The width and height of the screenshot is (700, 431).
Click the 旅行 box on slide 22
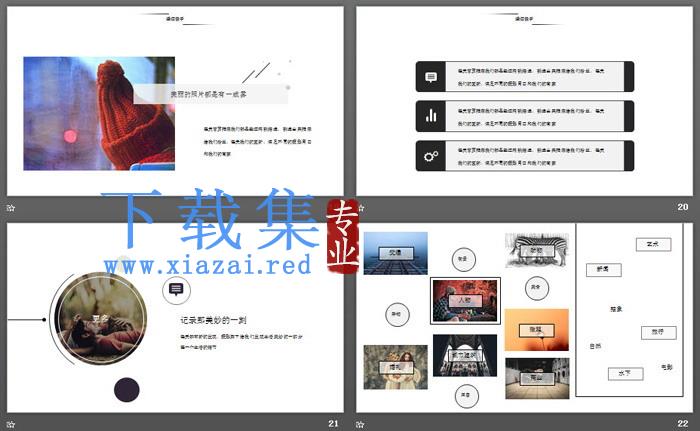[x=658, y=333]
